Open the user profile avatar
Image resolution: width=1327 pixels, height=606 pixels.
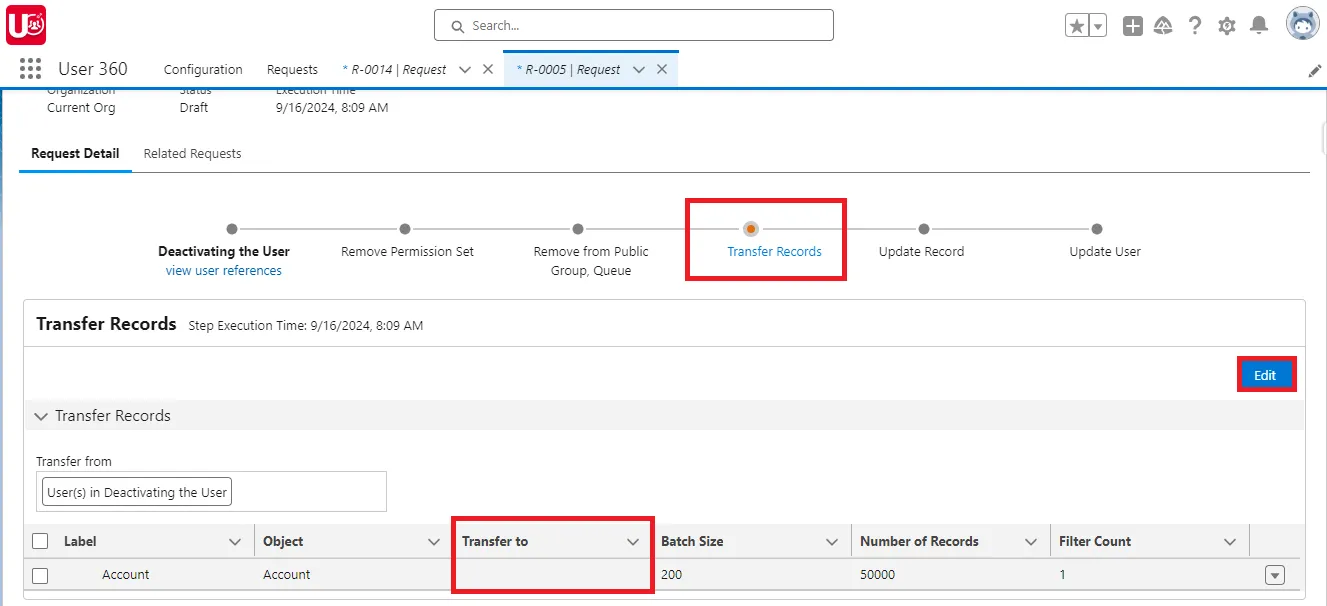[x=1302, y=24]
